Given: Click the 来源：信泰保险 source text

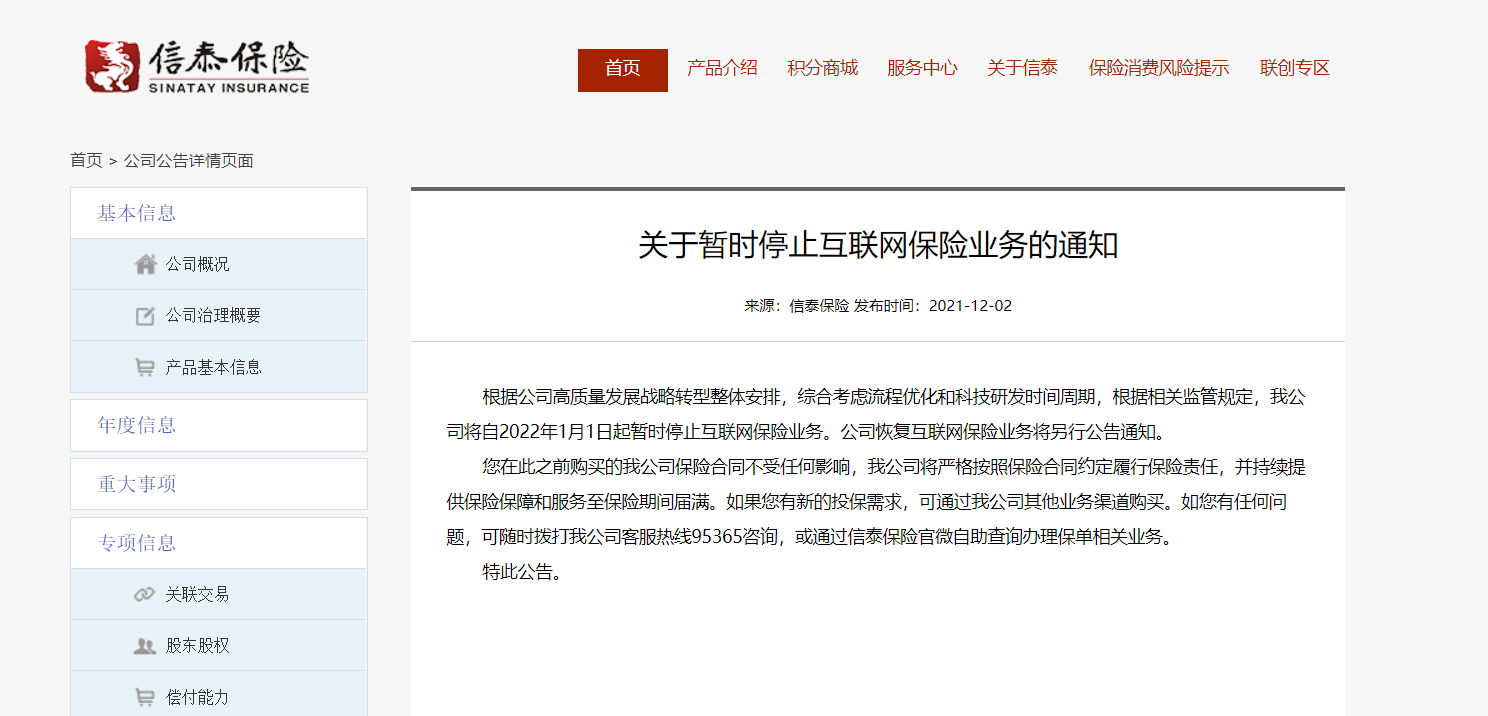Looking at the screenshot, I should point(796,306).
